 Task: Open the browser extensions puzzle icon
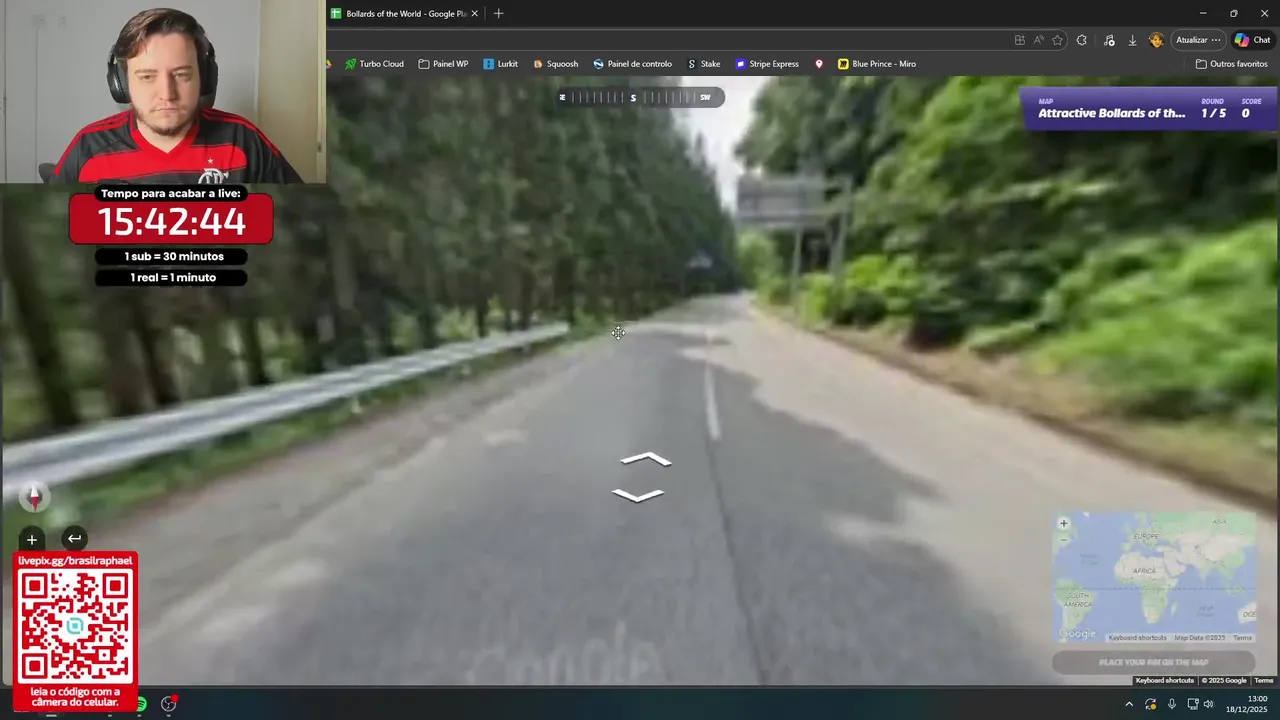point(1081,40)
